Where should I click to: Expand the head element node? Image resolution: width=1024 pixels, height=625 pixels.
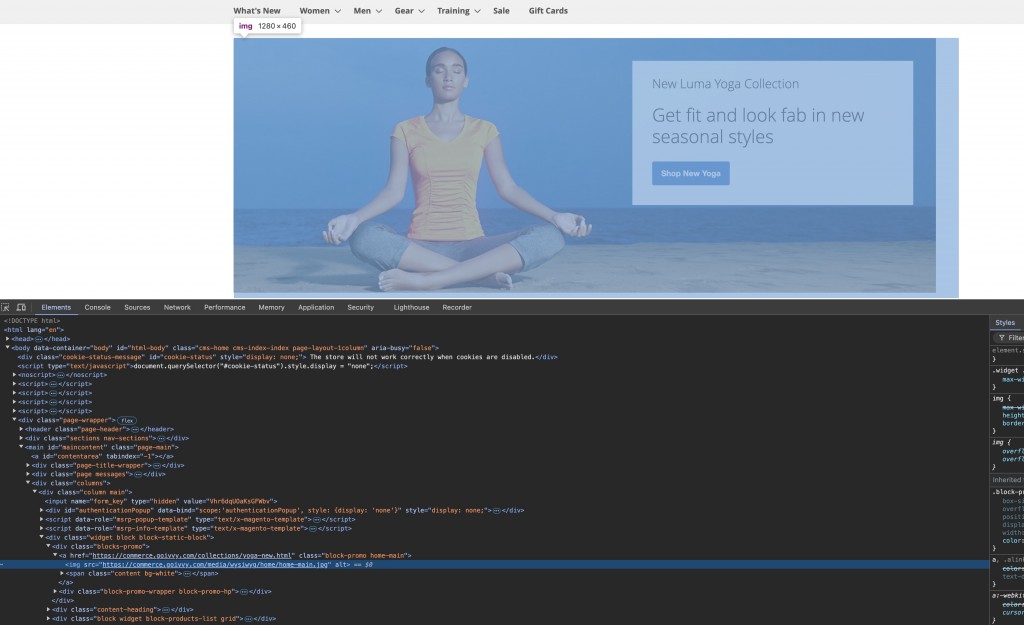point(8,338)
